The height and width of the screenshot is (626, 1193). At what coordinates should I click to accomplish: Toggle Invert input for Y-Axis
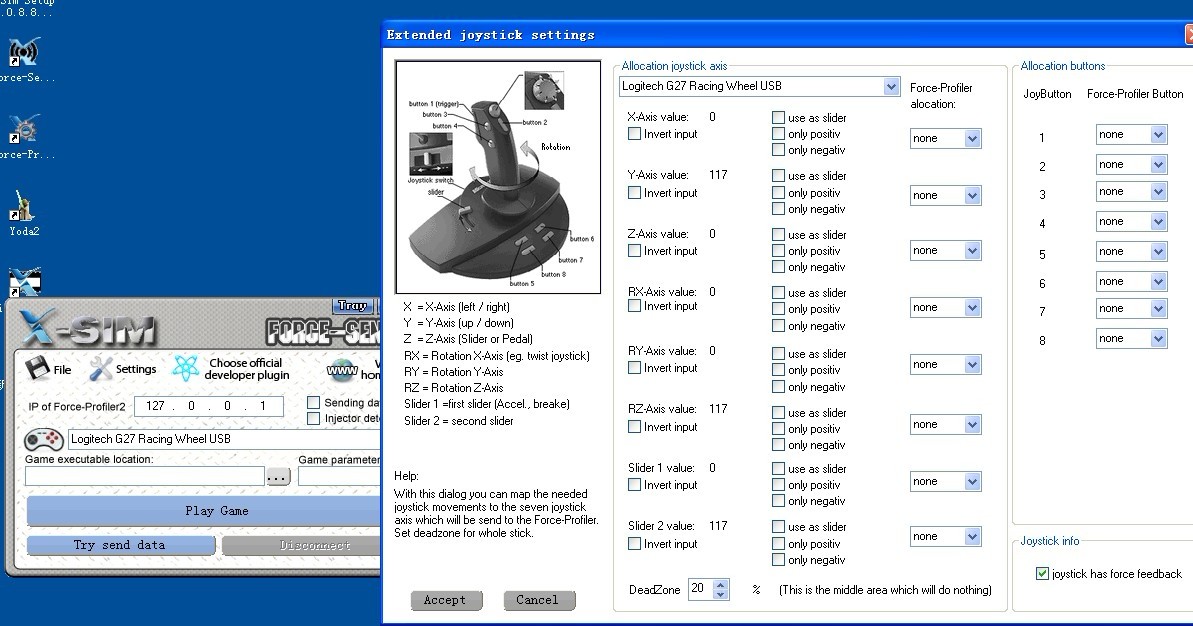pos(634,193)
